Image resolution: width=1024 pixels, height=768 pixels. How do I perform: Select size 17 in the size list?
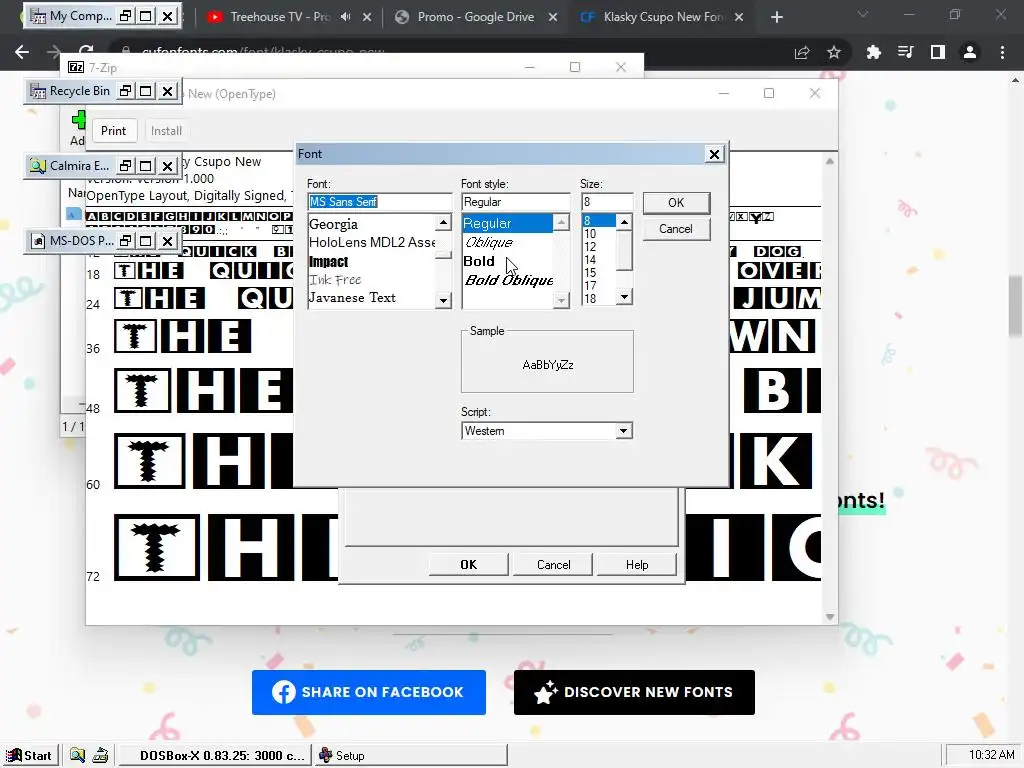click(x=598, y=285)
